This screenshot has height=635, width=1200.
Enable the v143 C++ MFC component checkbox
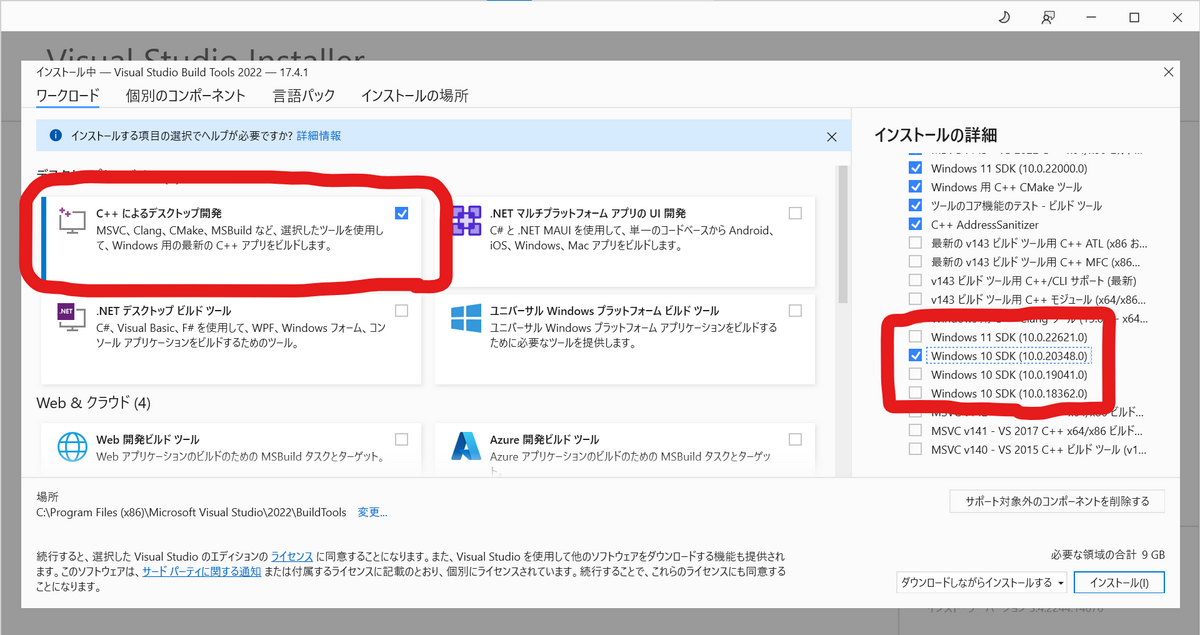coord(915,262)
